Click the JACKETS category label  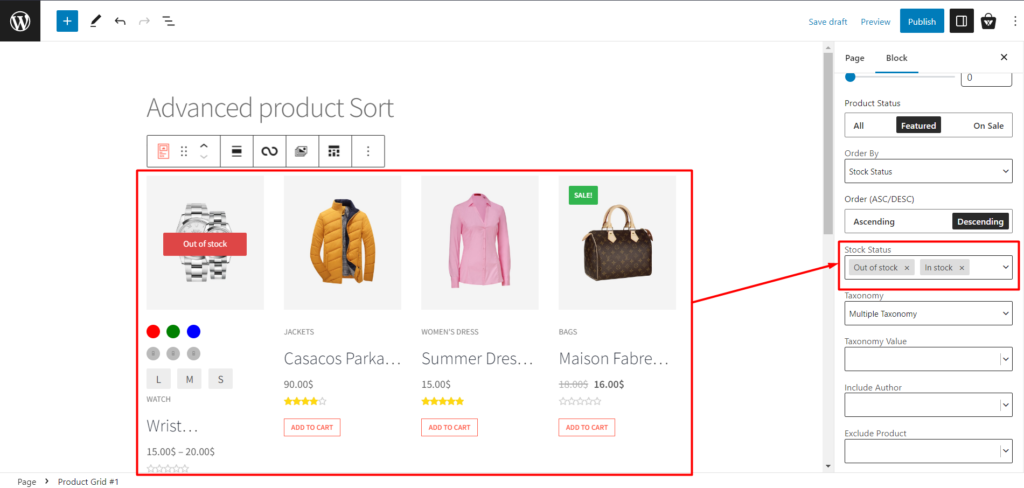298,332
